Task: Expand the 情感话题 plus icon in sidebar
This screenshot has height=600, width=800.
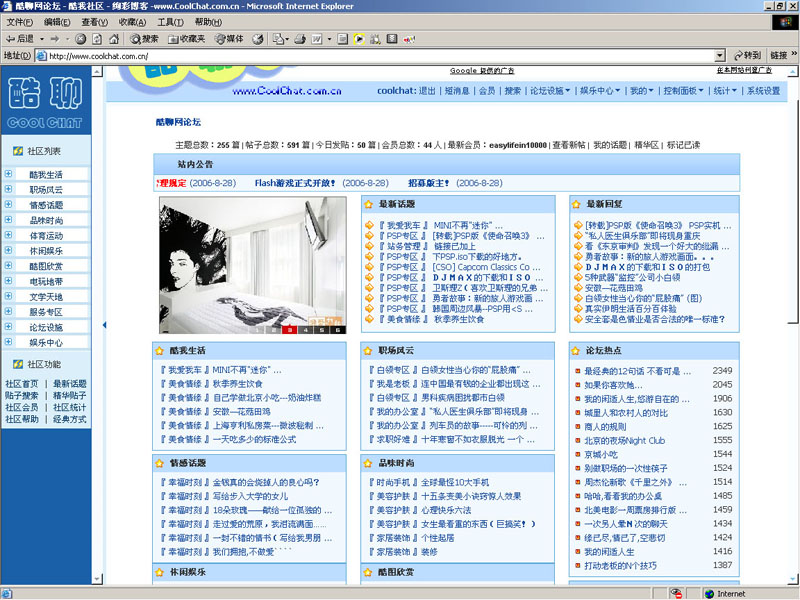Action: click(x=8, y=205)
